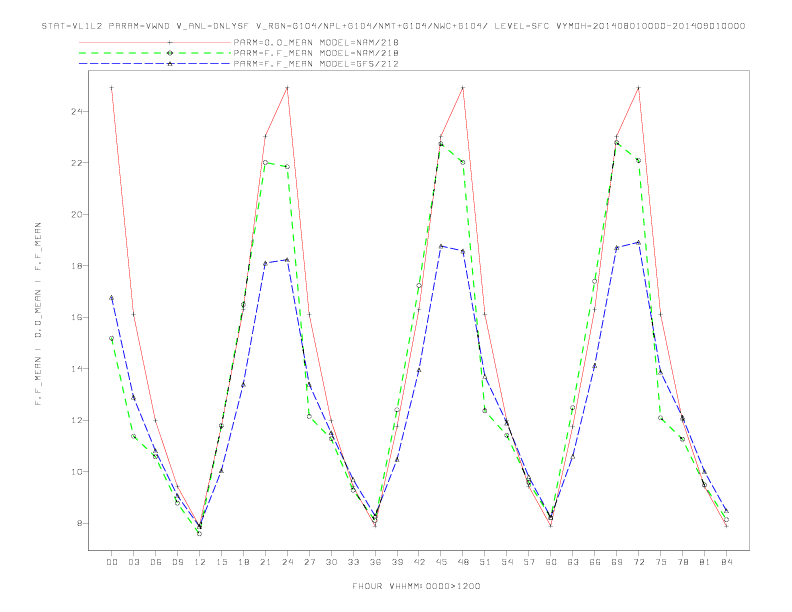
Task: Click the green dashed legend line sample
Action: pos(155,53)
